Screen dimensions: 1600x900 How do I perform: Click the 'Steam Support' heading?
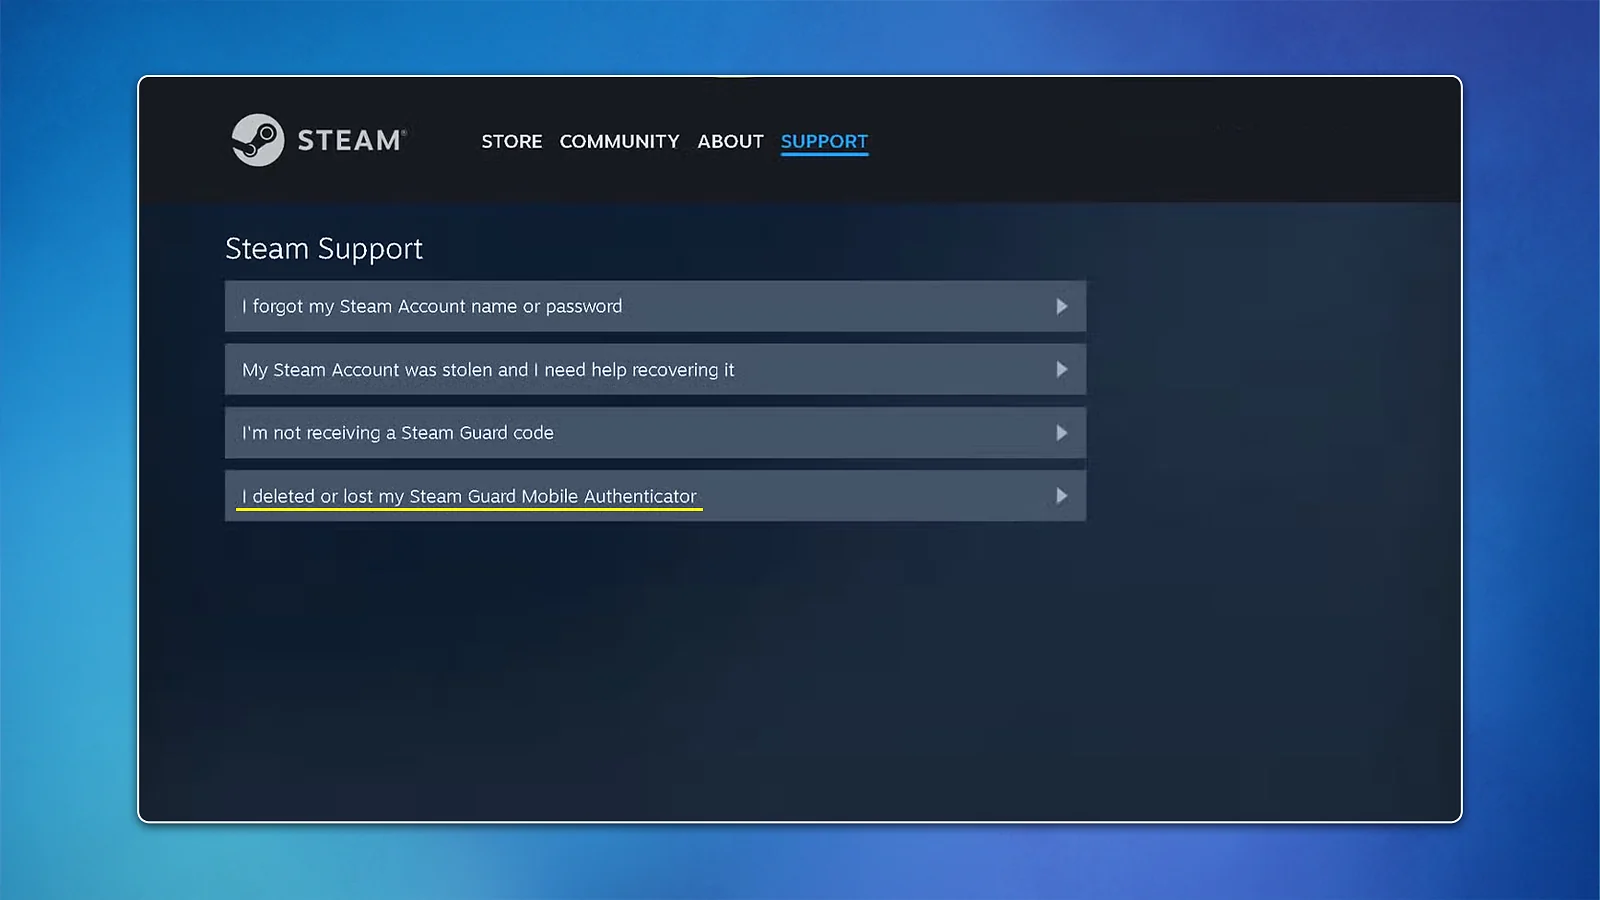pyautogui.click(x=324, y=249)
